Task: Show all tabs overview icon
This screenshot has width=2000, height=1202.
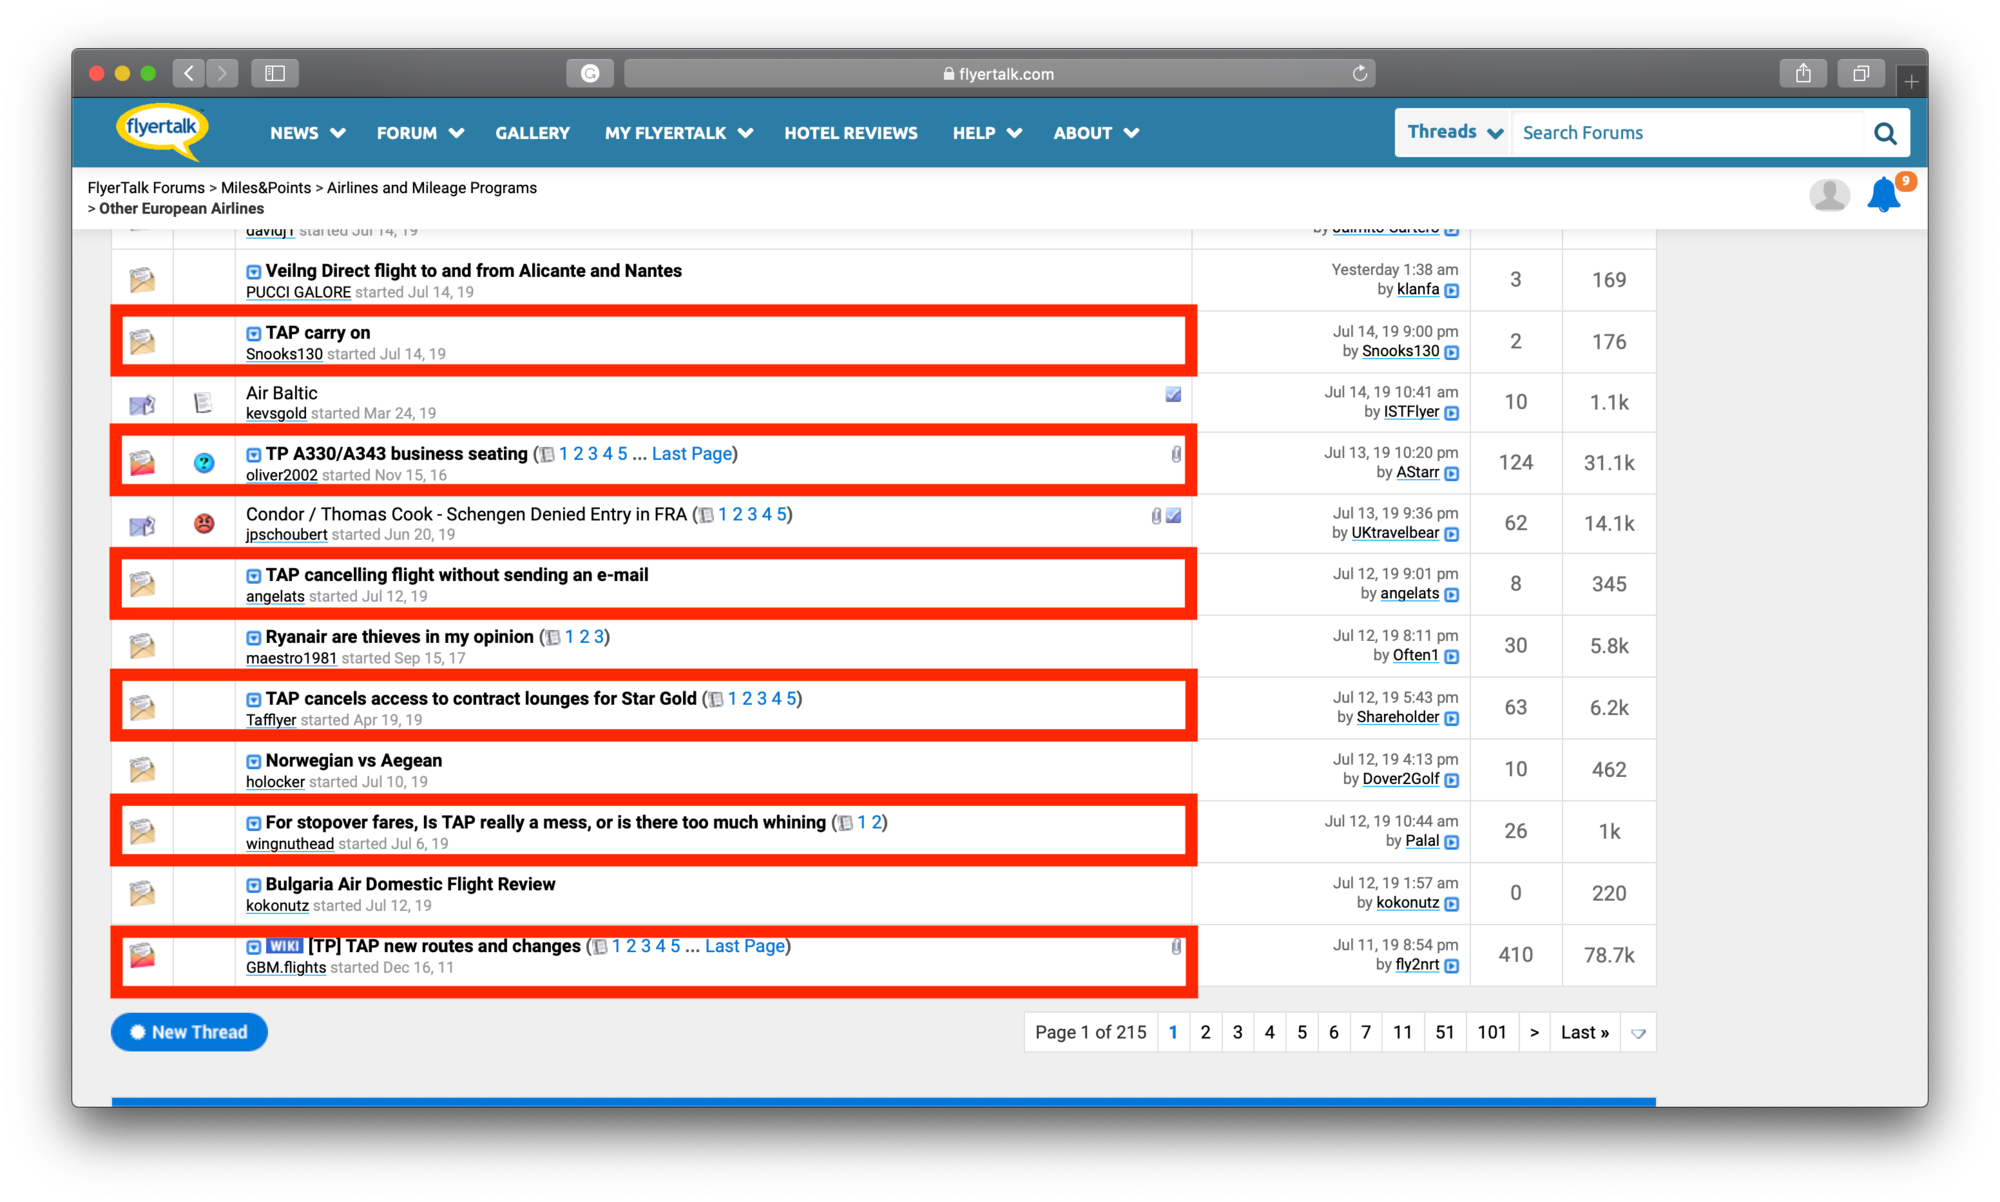Action: pos(1861,73)
